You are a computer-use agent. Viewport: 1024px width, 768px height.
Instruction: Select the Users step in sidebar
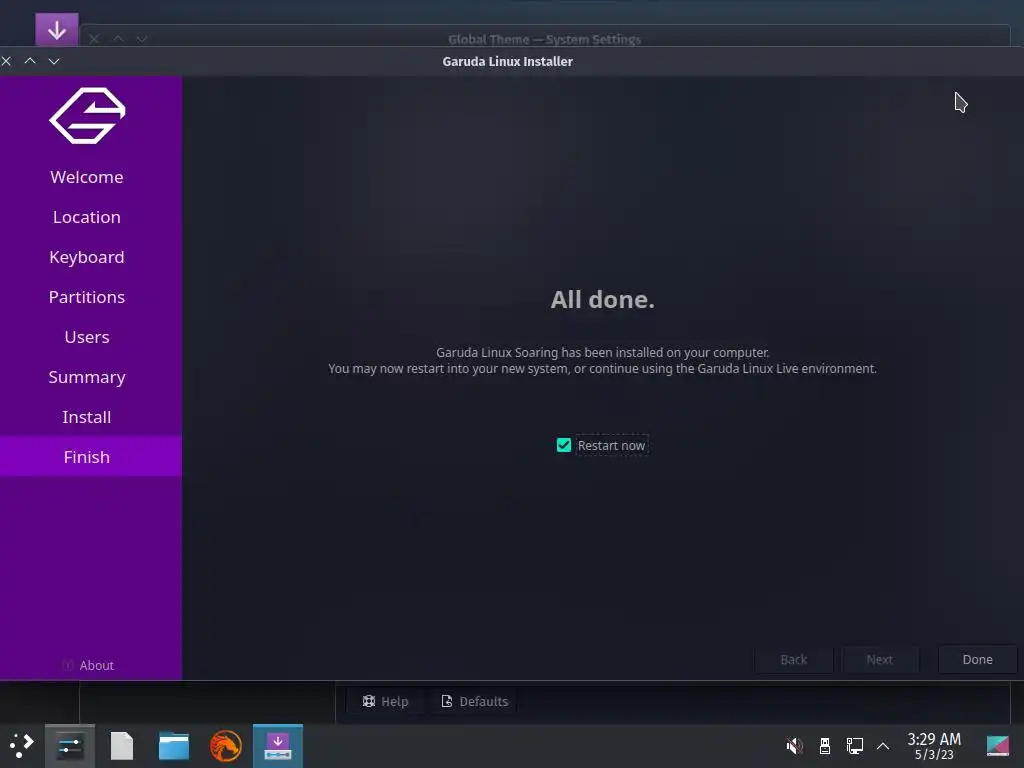(87, 337)
